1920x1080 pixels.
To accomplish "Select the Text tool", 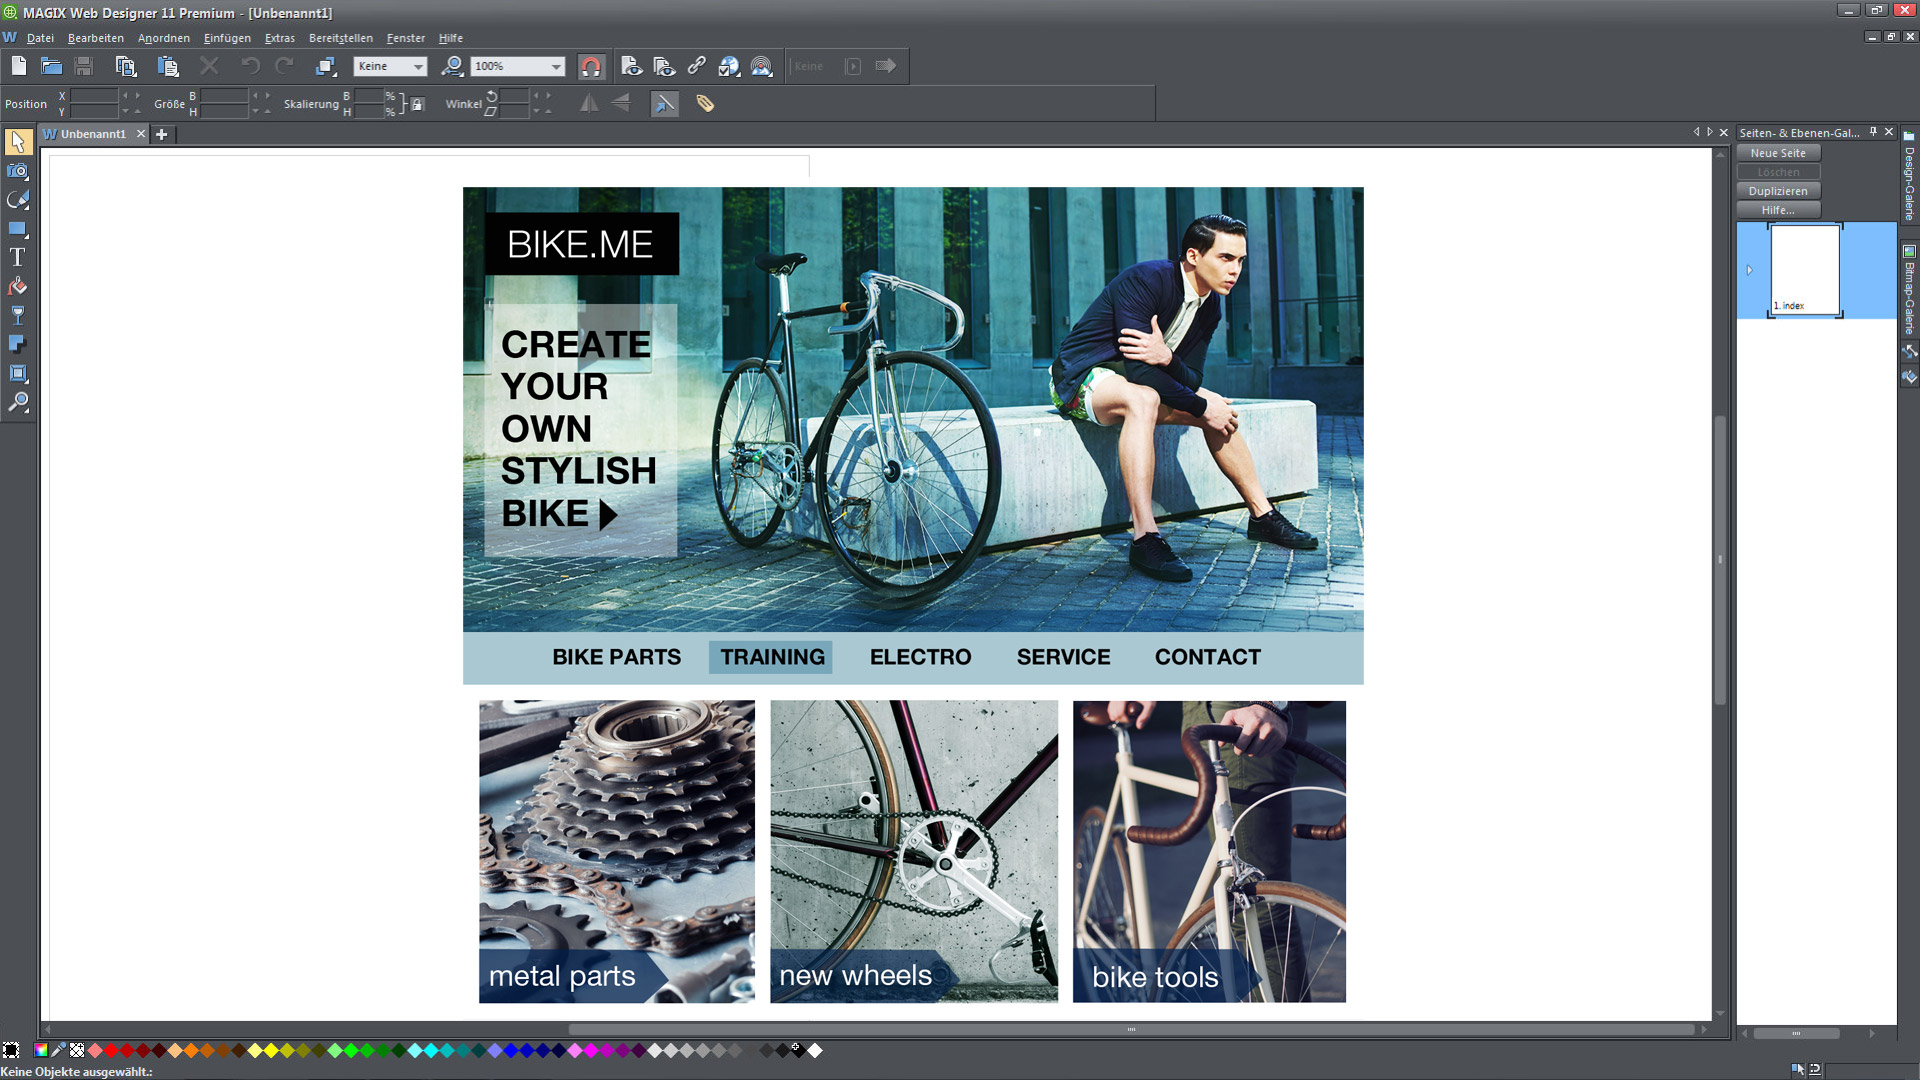I will pos(17,257).
